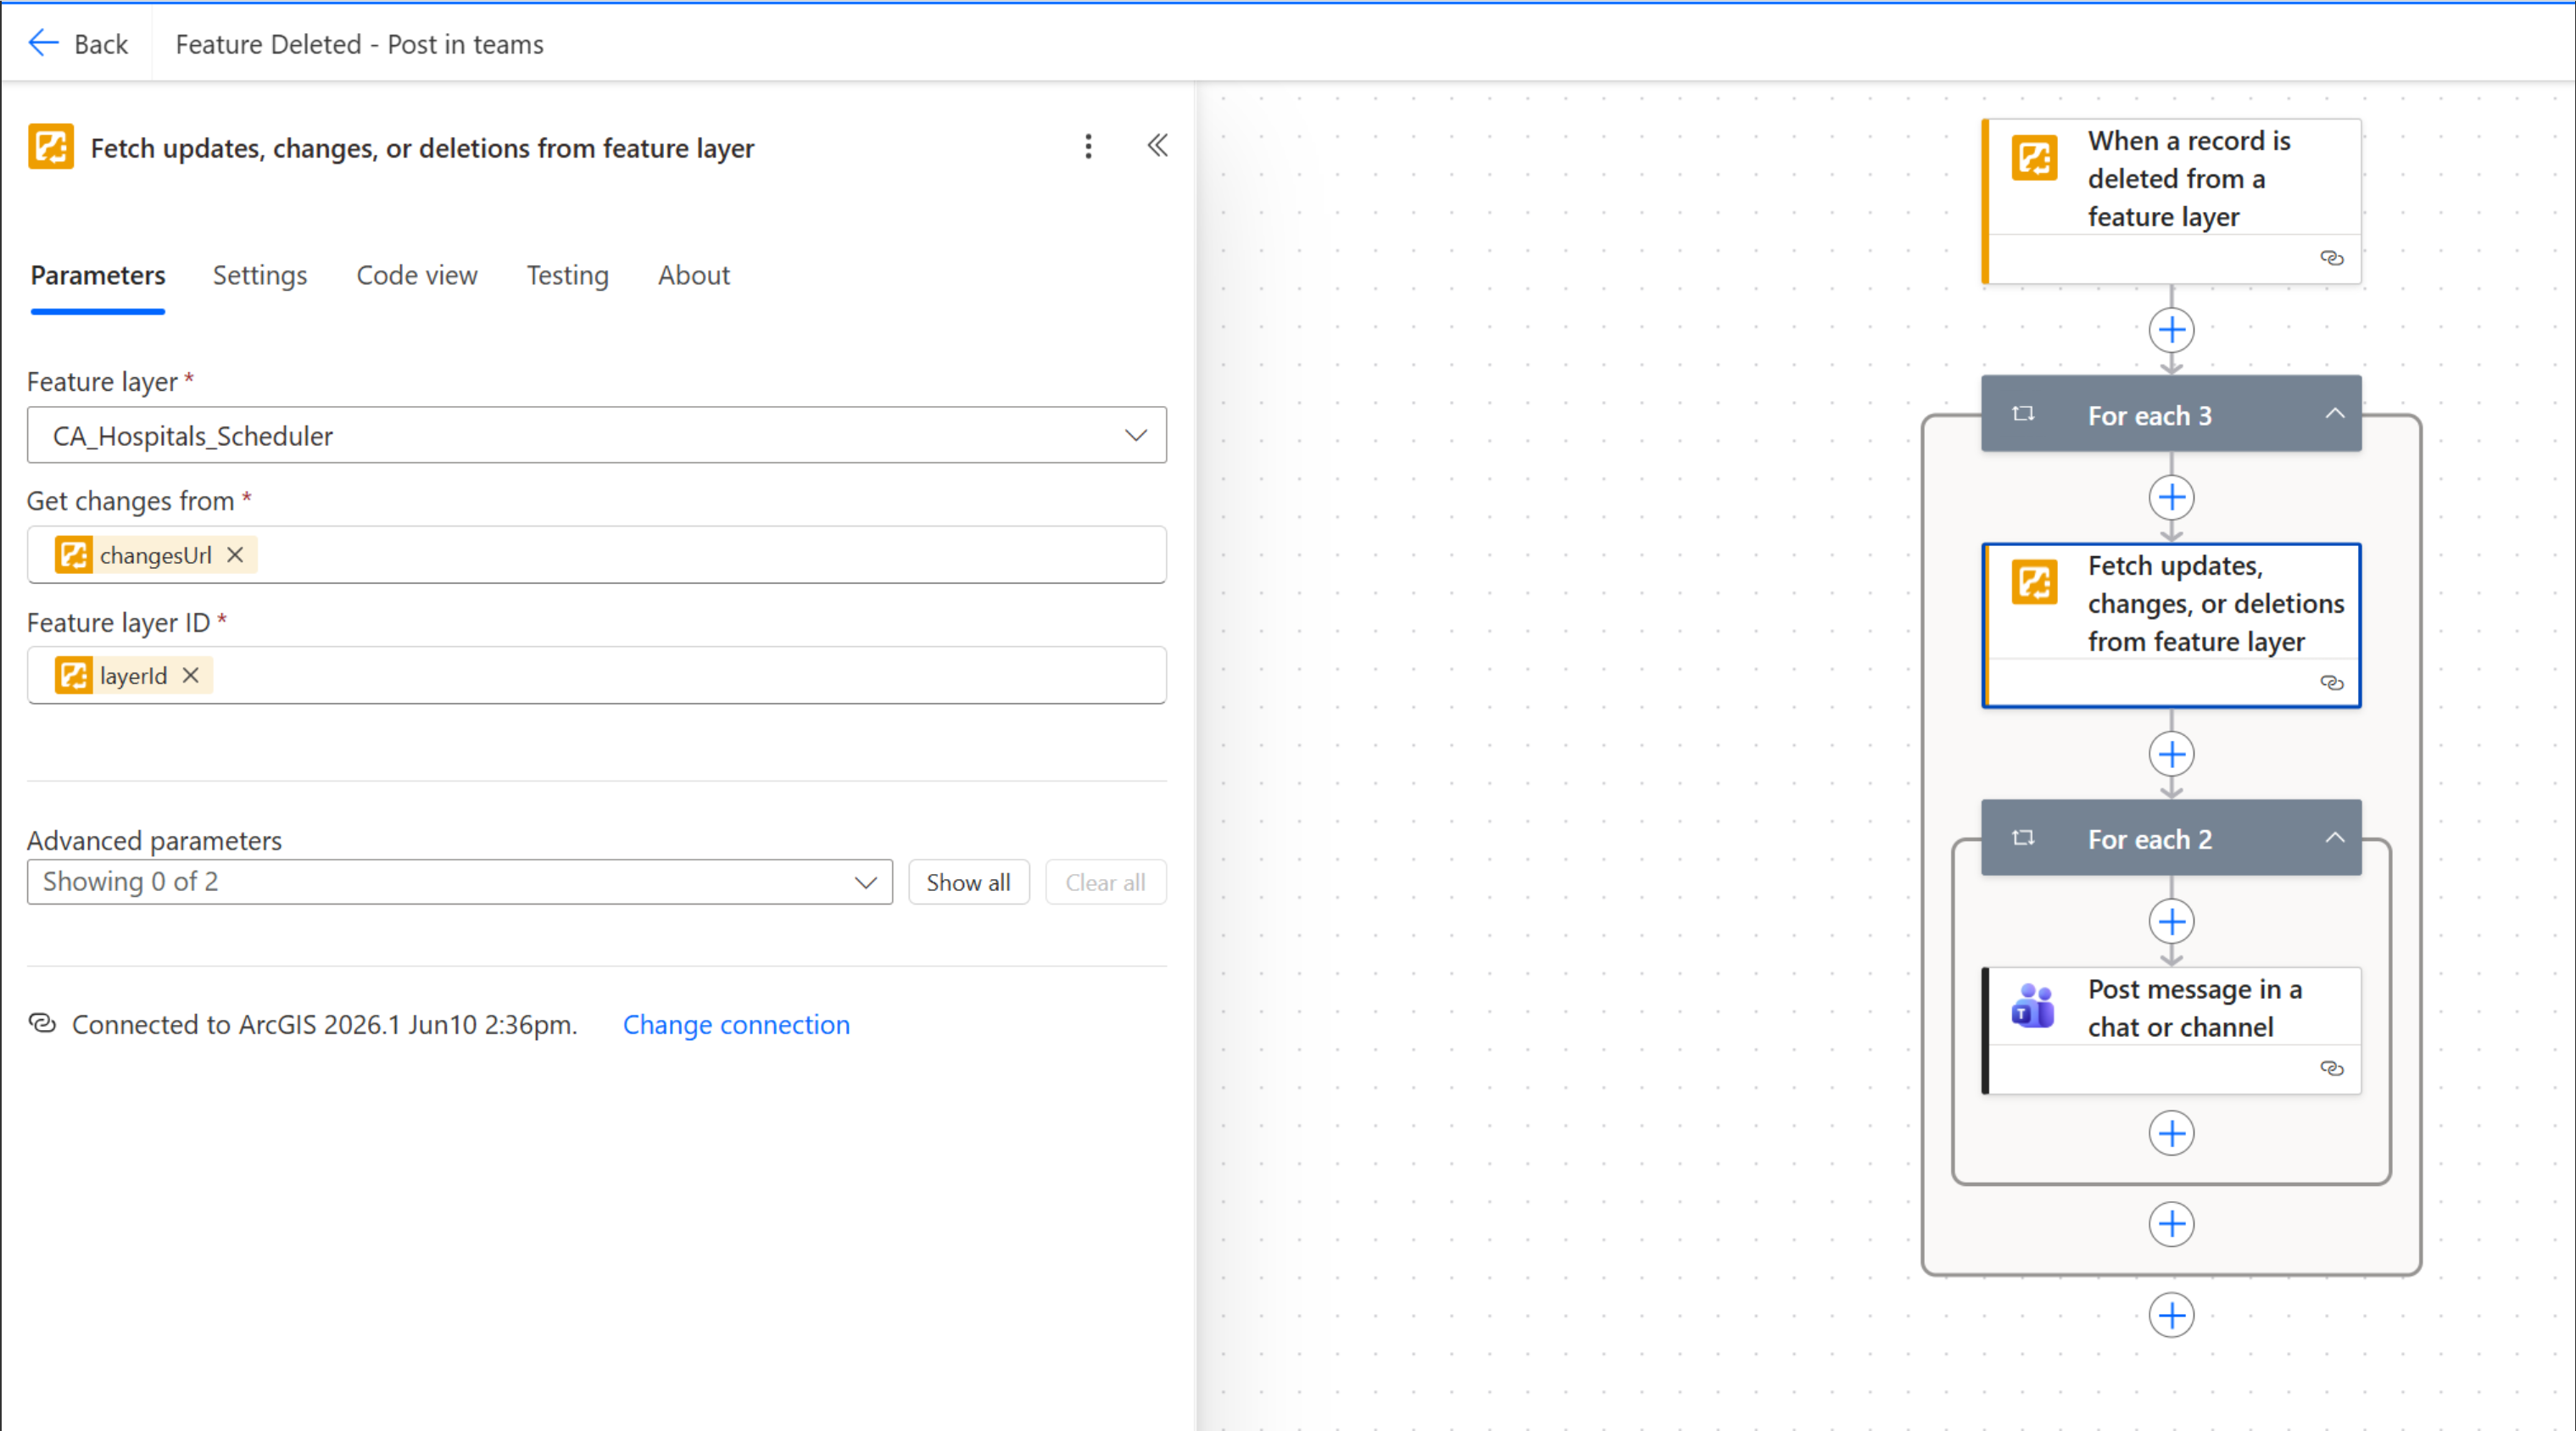2576x1431 pixels.
Task: Select the Post message in a chat card
Action: click(x=2171, y=1030)
